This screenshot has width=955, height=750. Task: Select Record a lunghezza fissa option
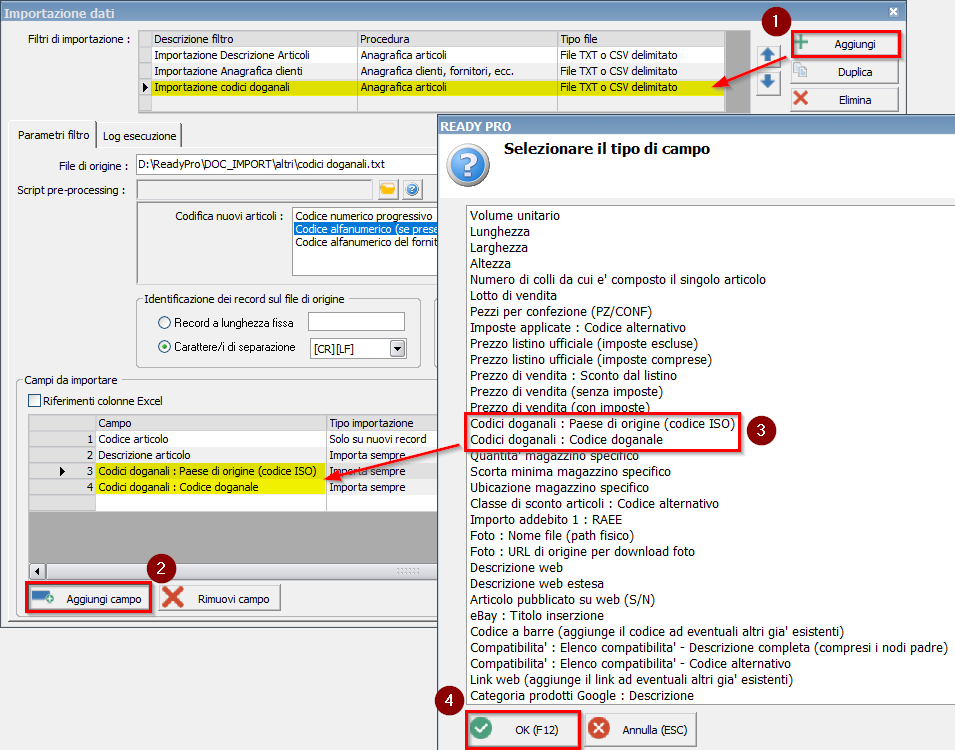(x=165, y=322)
